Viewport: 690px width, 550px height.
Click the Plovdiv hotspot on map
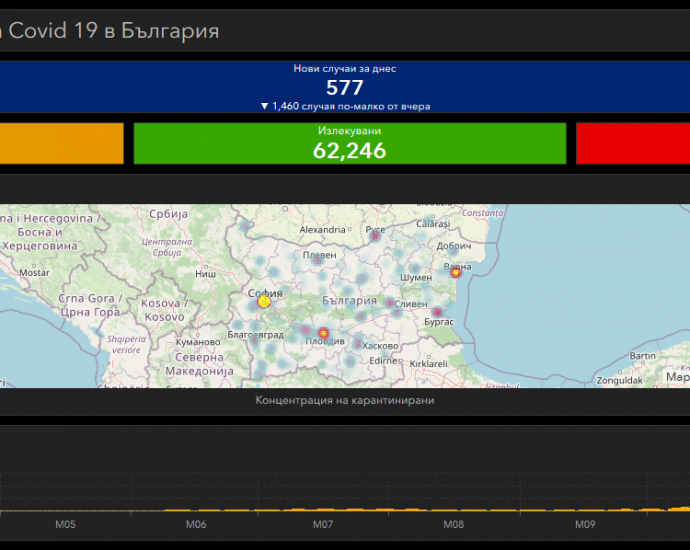click(x=323, y=333)
